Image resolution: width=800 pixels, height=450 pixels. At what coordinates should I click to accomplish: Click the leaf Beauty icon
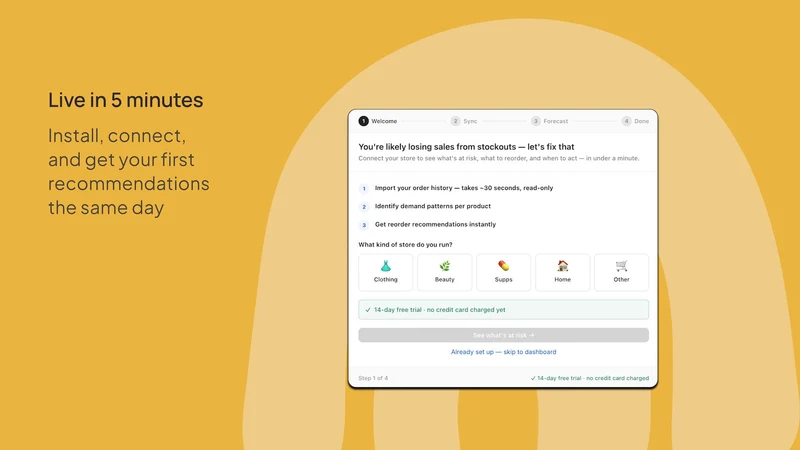coord(444,266)
